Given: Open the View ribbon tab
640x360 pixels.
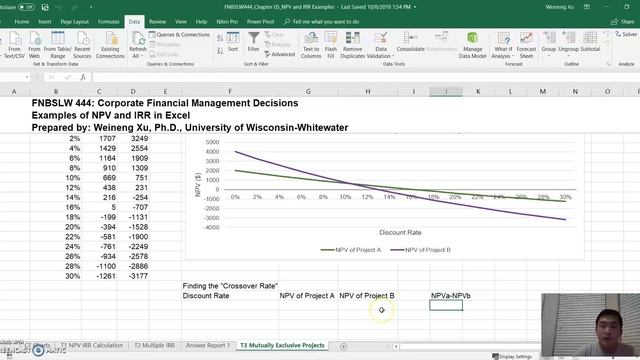Looking at the screenshot, I should click(x=180, y=22).
